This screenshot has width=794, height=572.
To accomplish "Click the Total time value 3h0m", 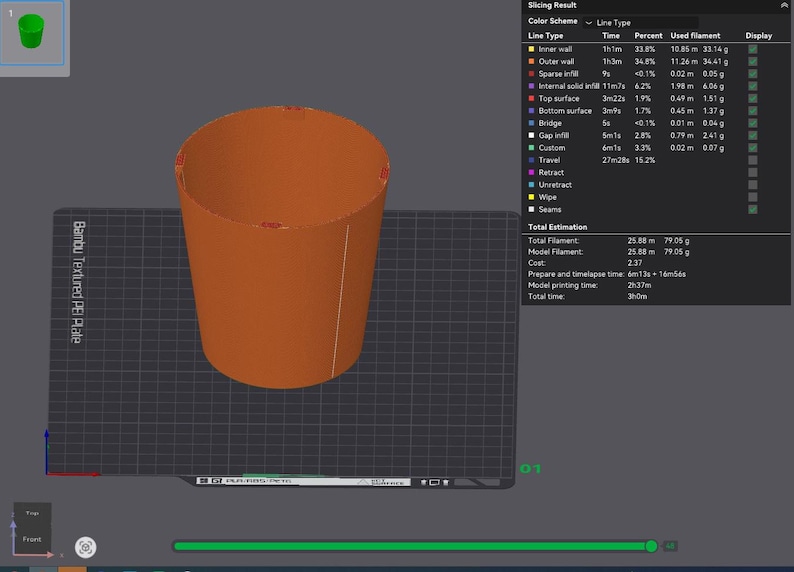I will [637, 296].
